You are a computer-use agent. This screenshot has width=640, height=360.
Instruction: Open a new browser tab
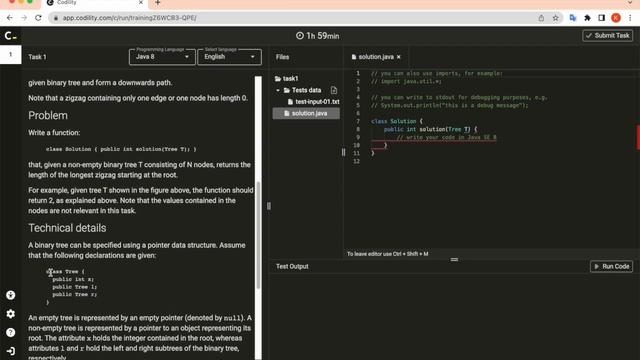click(158, 3)
